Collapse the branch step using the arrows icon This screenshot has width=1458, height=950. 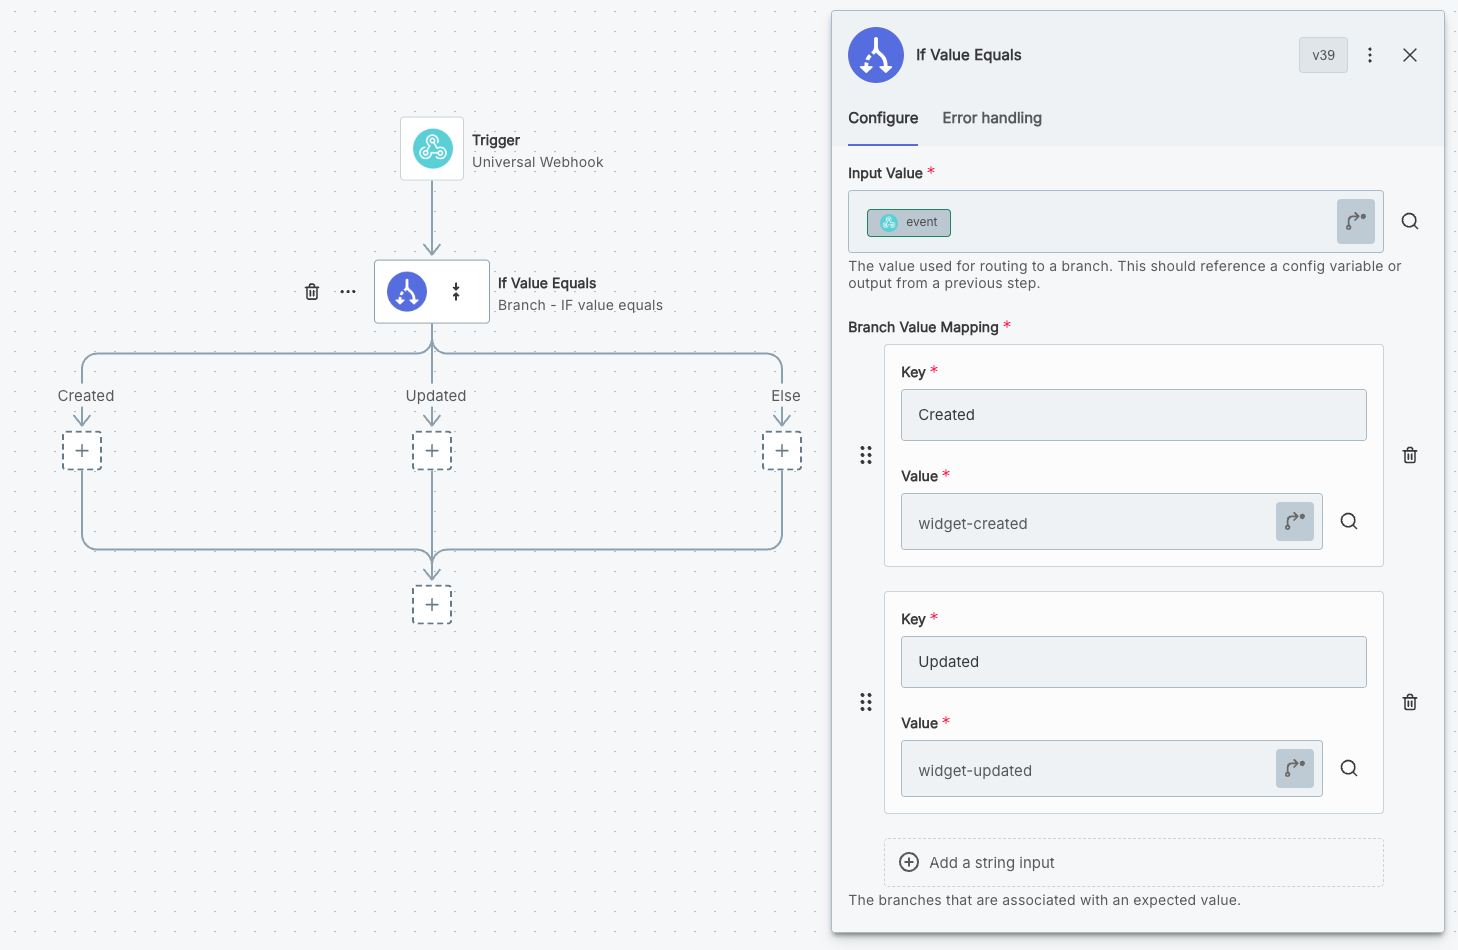456,292
